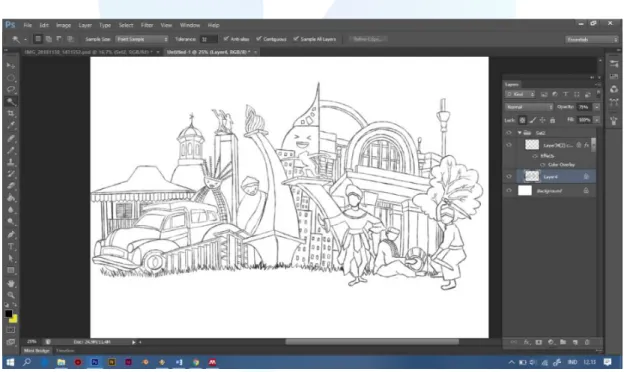This screenshot has width=624, height=372.
Task: Click Create new group folder icon
Action: click(x=563, y=342)
